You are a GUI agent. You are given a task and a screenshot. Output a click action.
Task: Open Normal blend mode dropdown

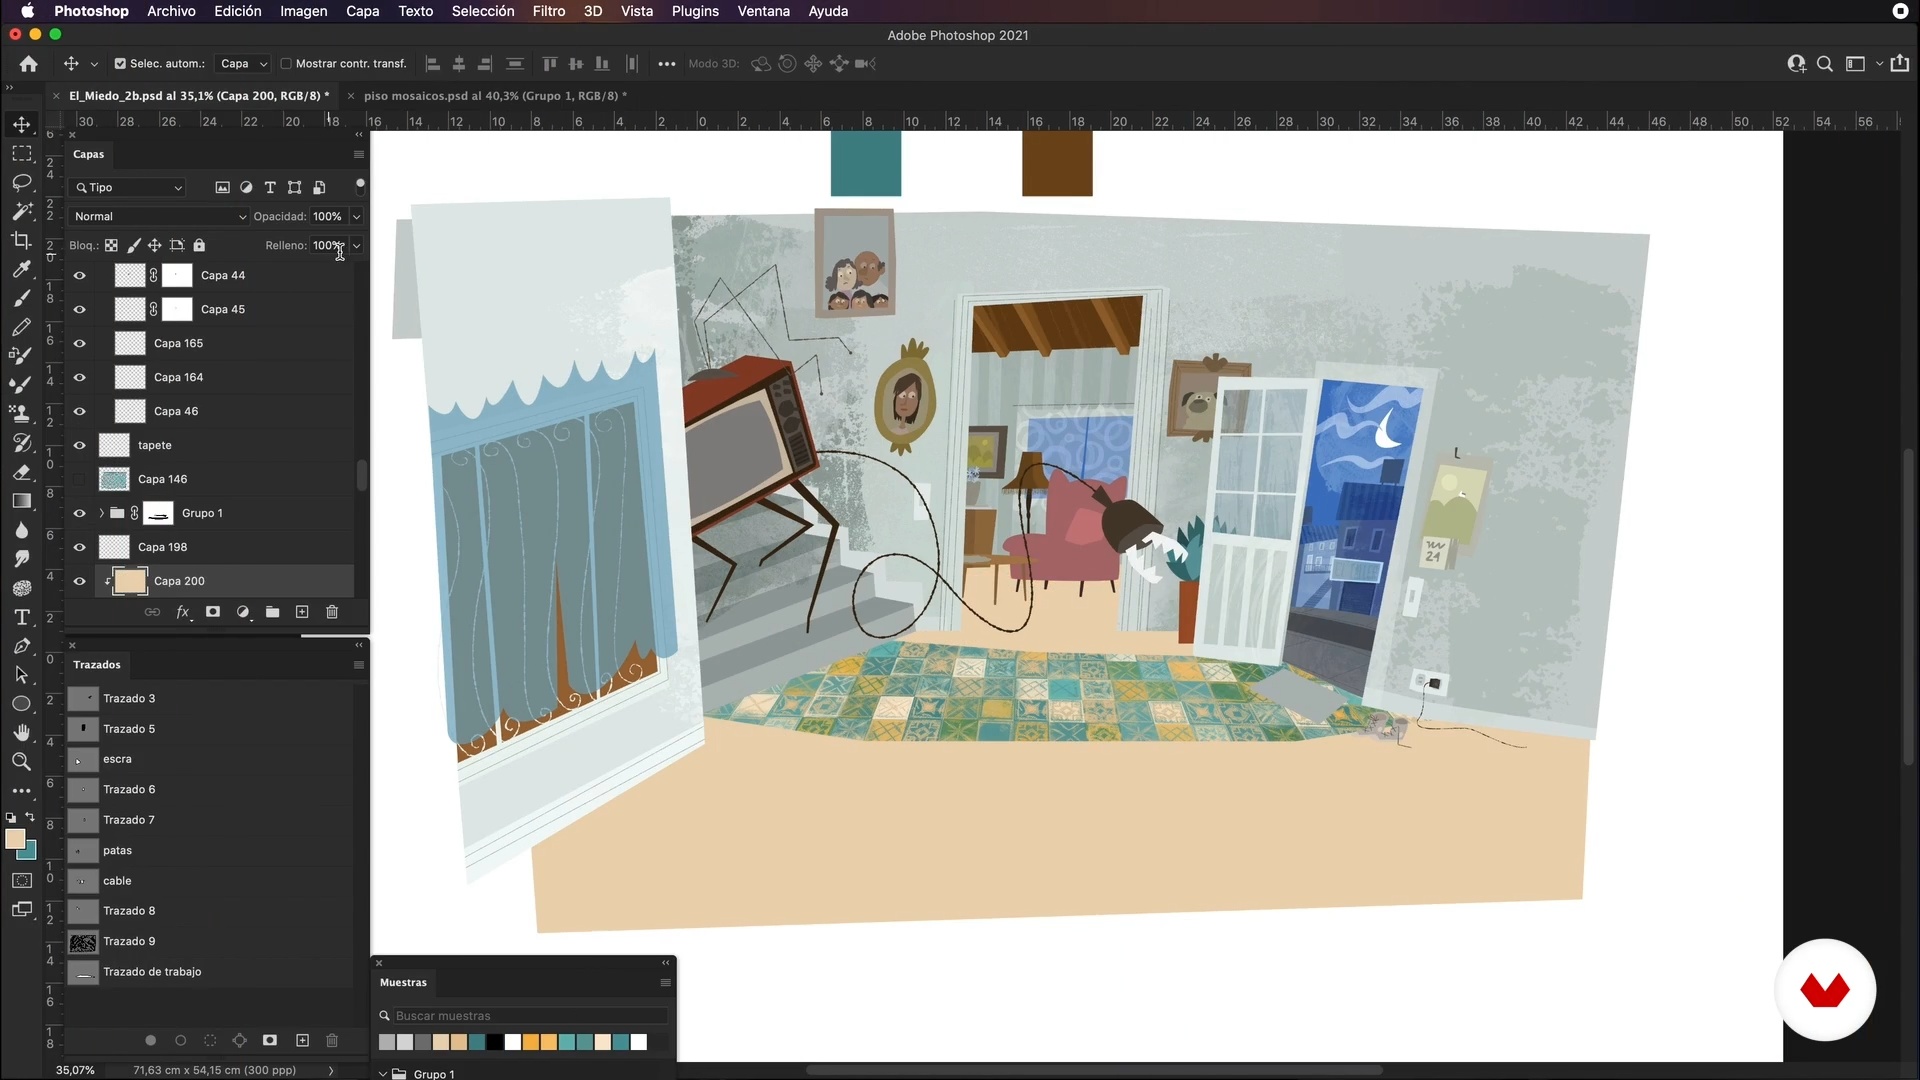[x=158, y=217]
